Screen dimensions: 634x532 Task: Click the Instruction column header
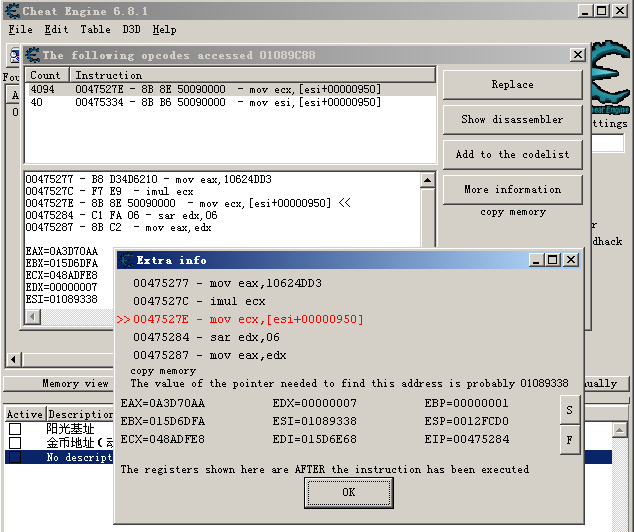253,75
